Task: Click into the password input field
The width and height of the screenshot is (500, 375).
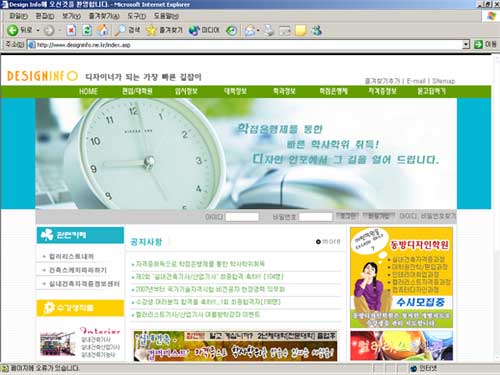Action: click(316, 217)
